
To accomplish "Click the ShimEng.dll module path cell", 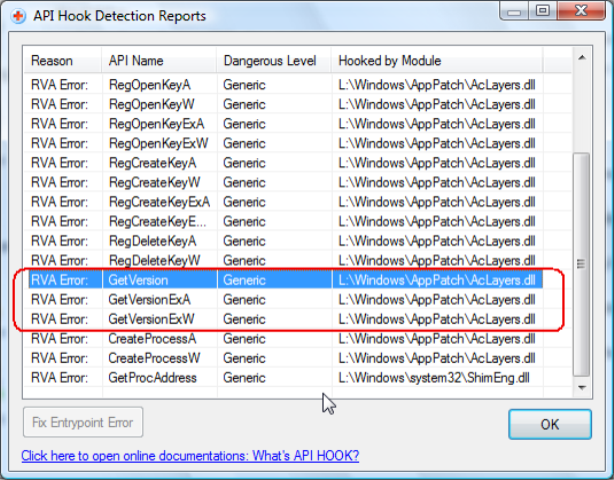I will [x=434, y=378].
